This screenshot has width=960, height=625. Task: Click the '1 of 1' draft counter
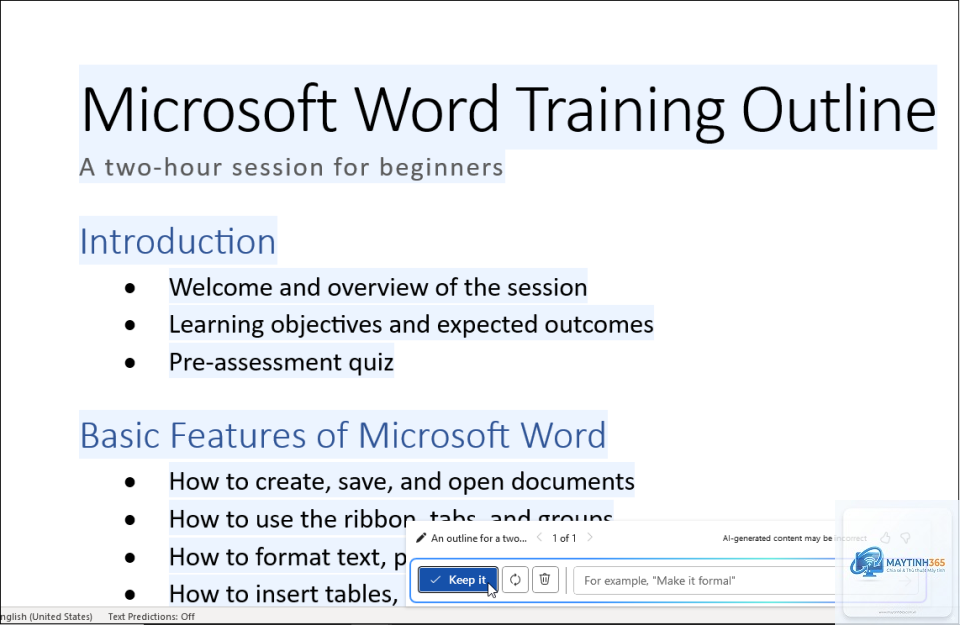tap(564, 538)
